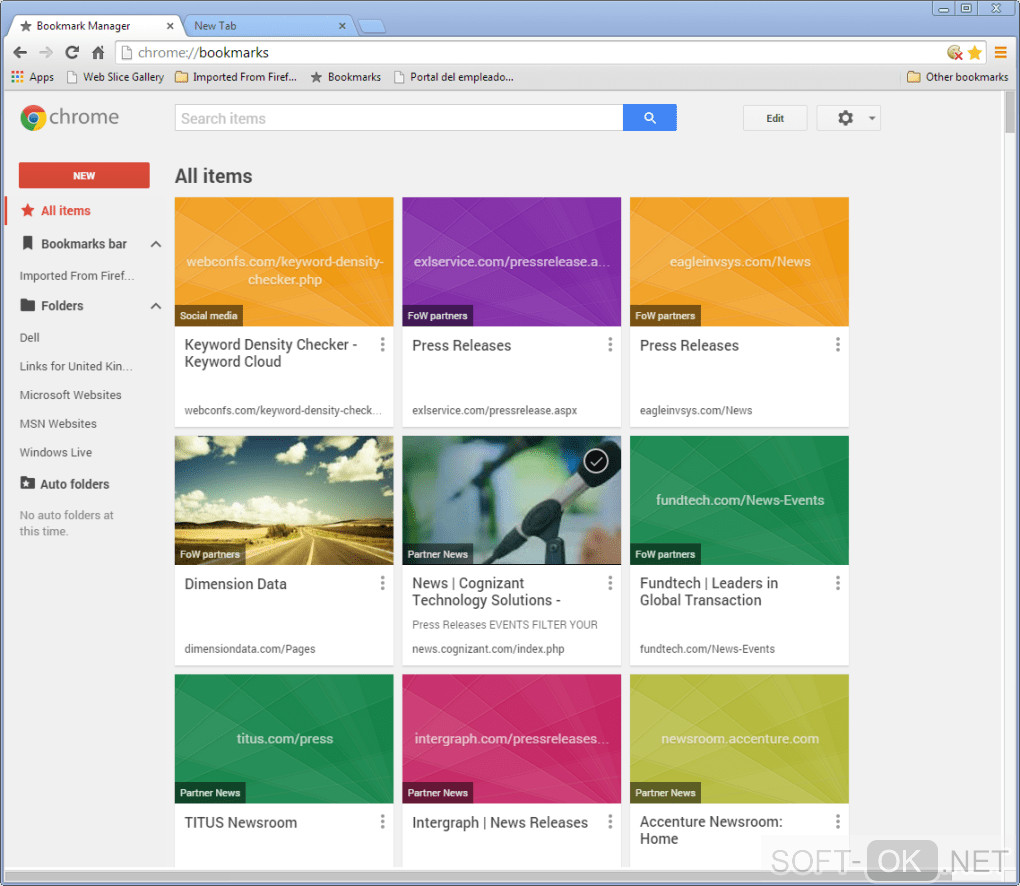The image size is (1020, 886).
Task: Click the Social media folder tag
Action: coord(209,315)
